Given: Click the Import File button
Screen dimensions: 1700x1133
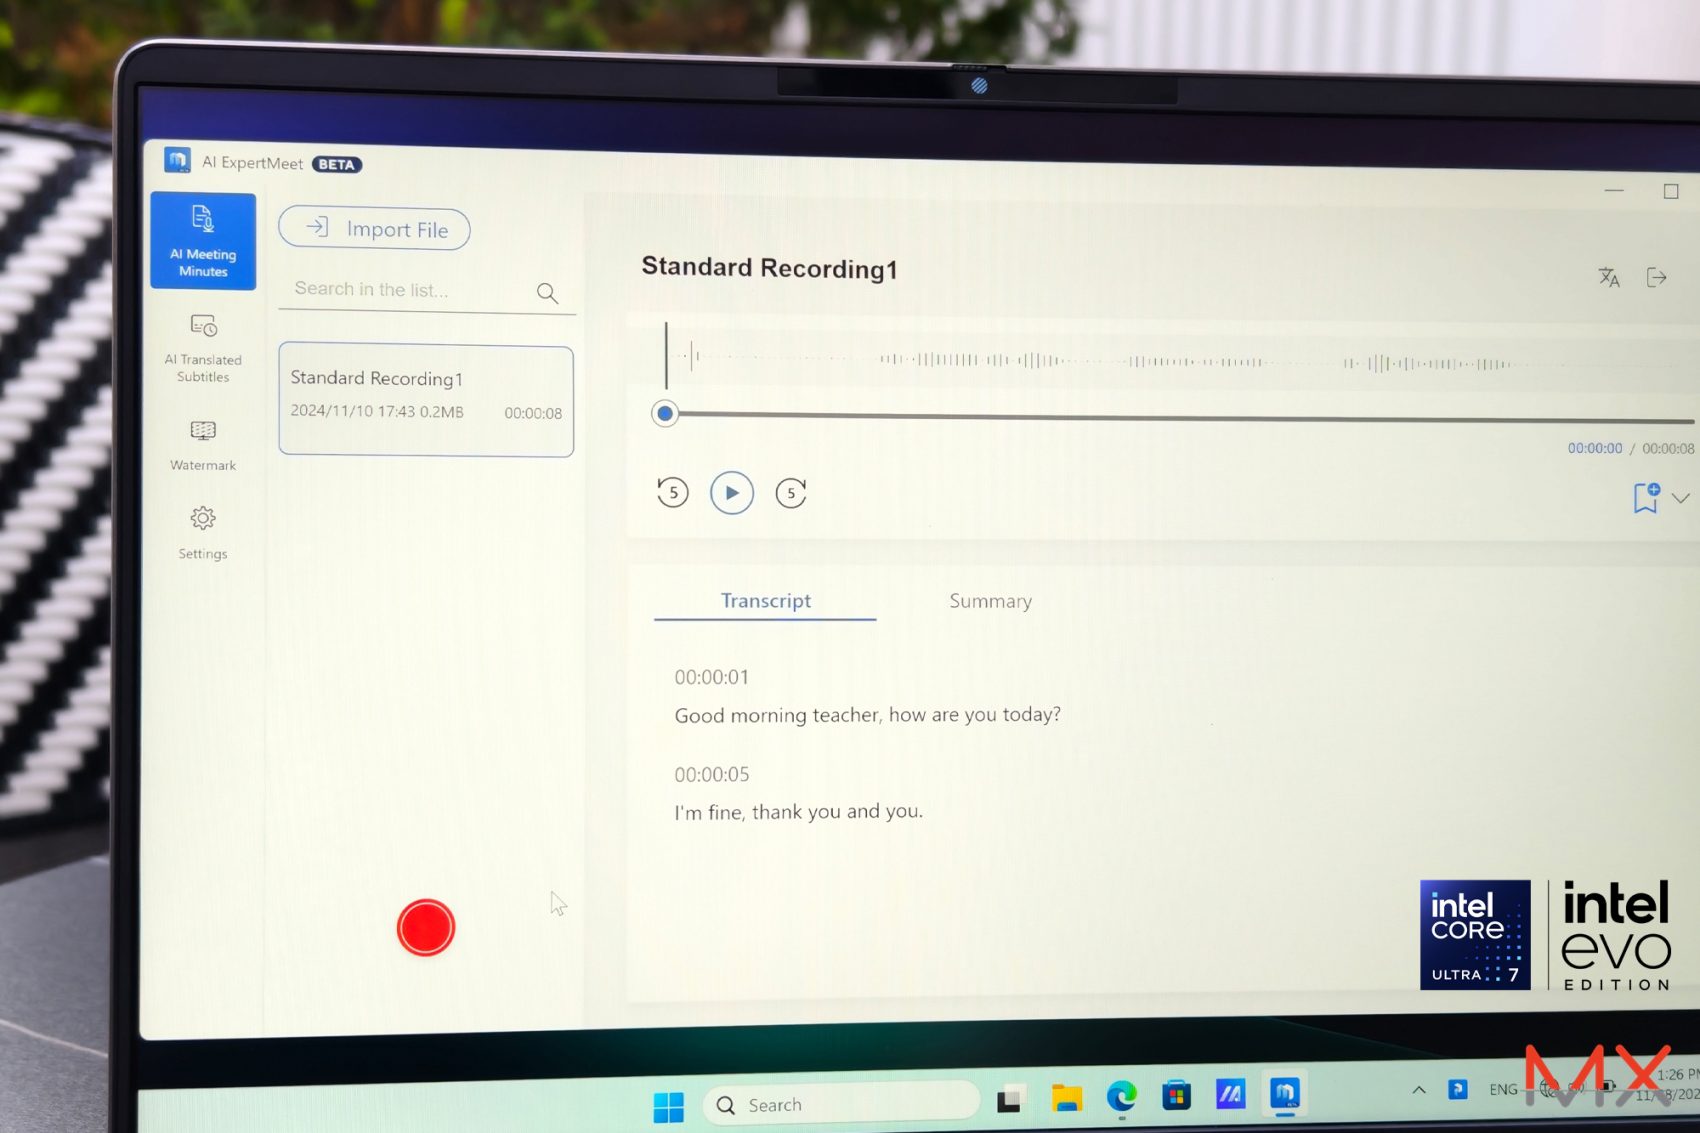Looking at the screenshot, I should (x=374, y=229).
